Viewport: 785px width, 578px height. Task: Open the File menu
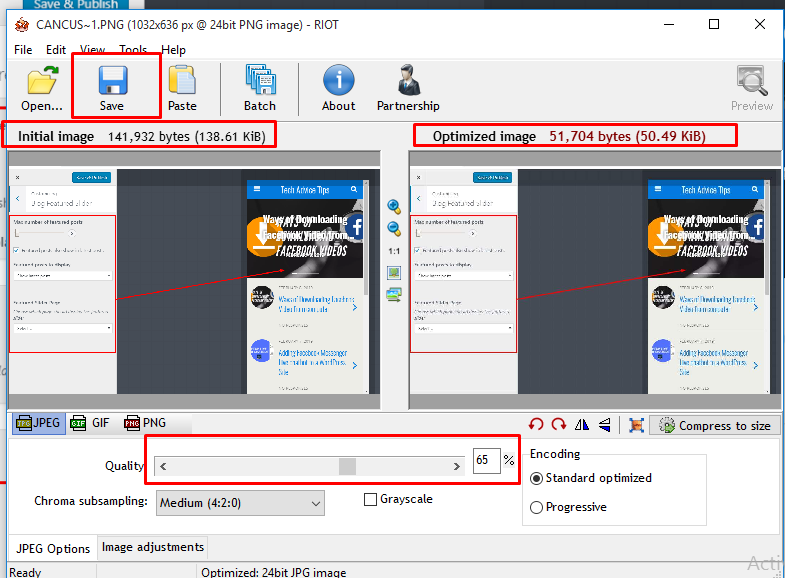pyautogui.click(x=23, y=50)
